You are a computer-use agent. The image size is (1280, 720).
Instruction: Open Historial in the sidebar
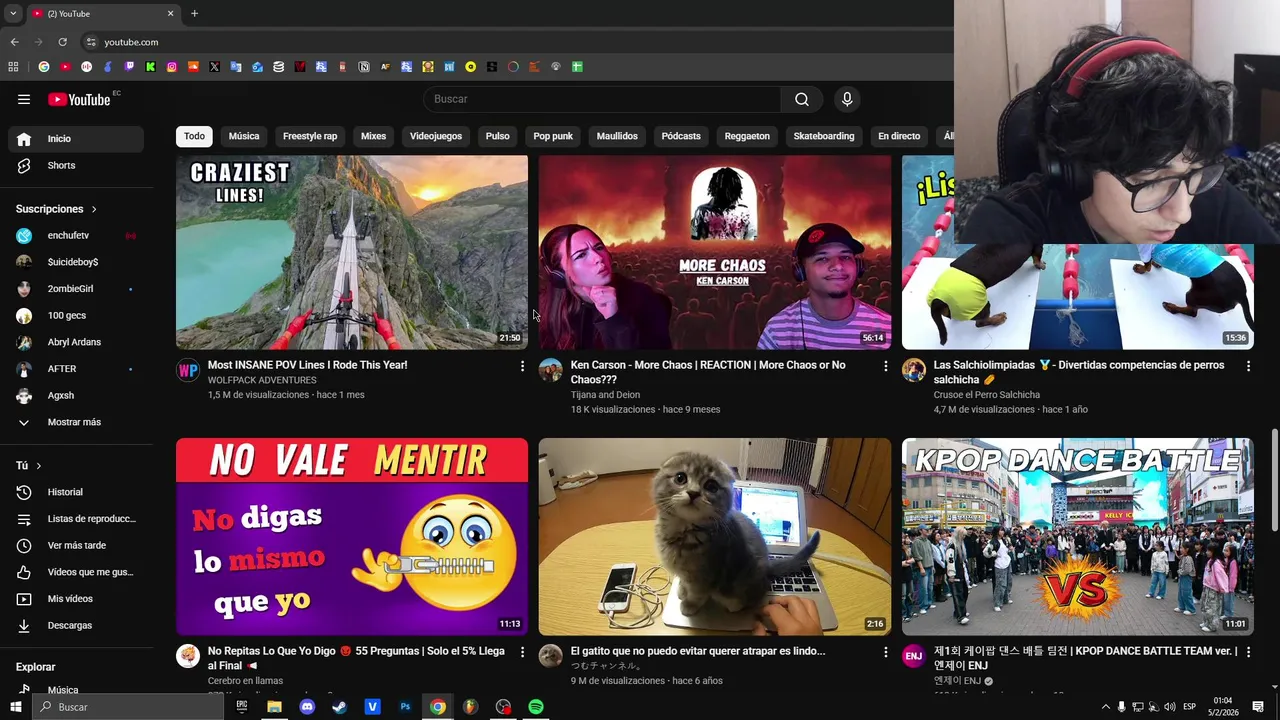76,492
